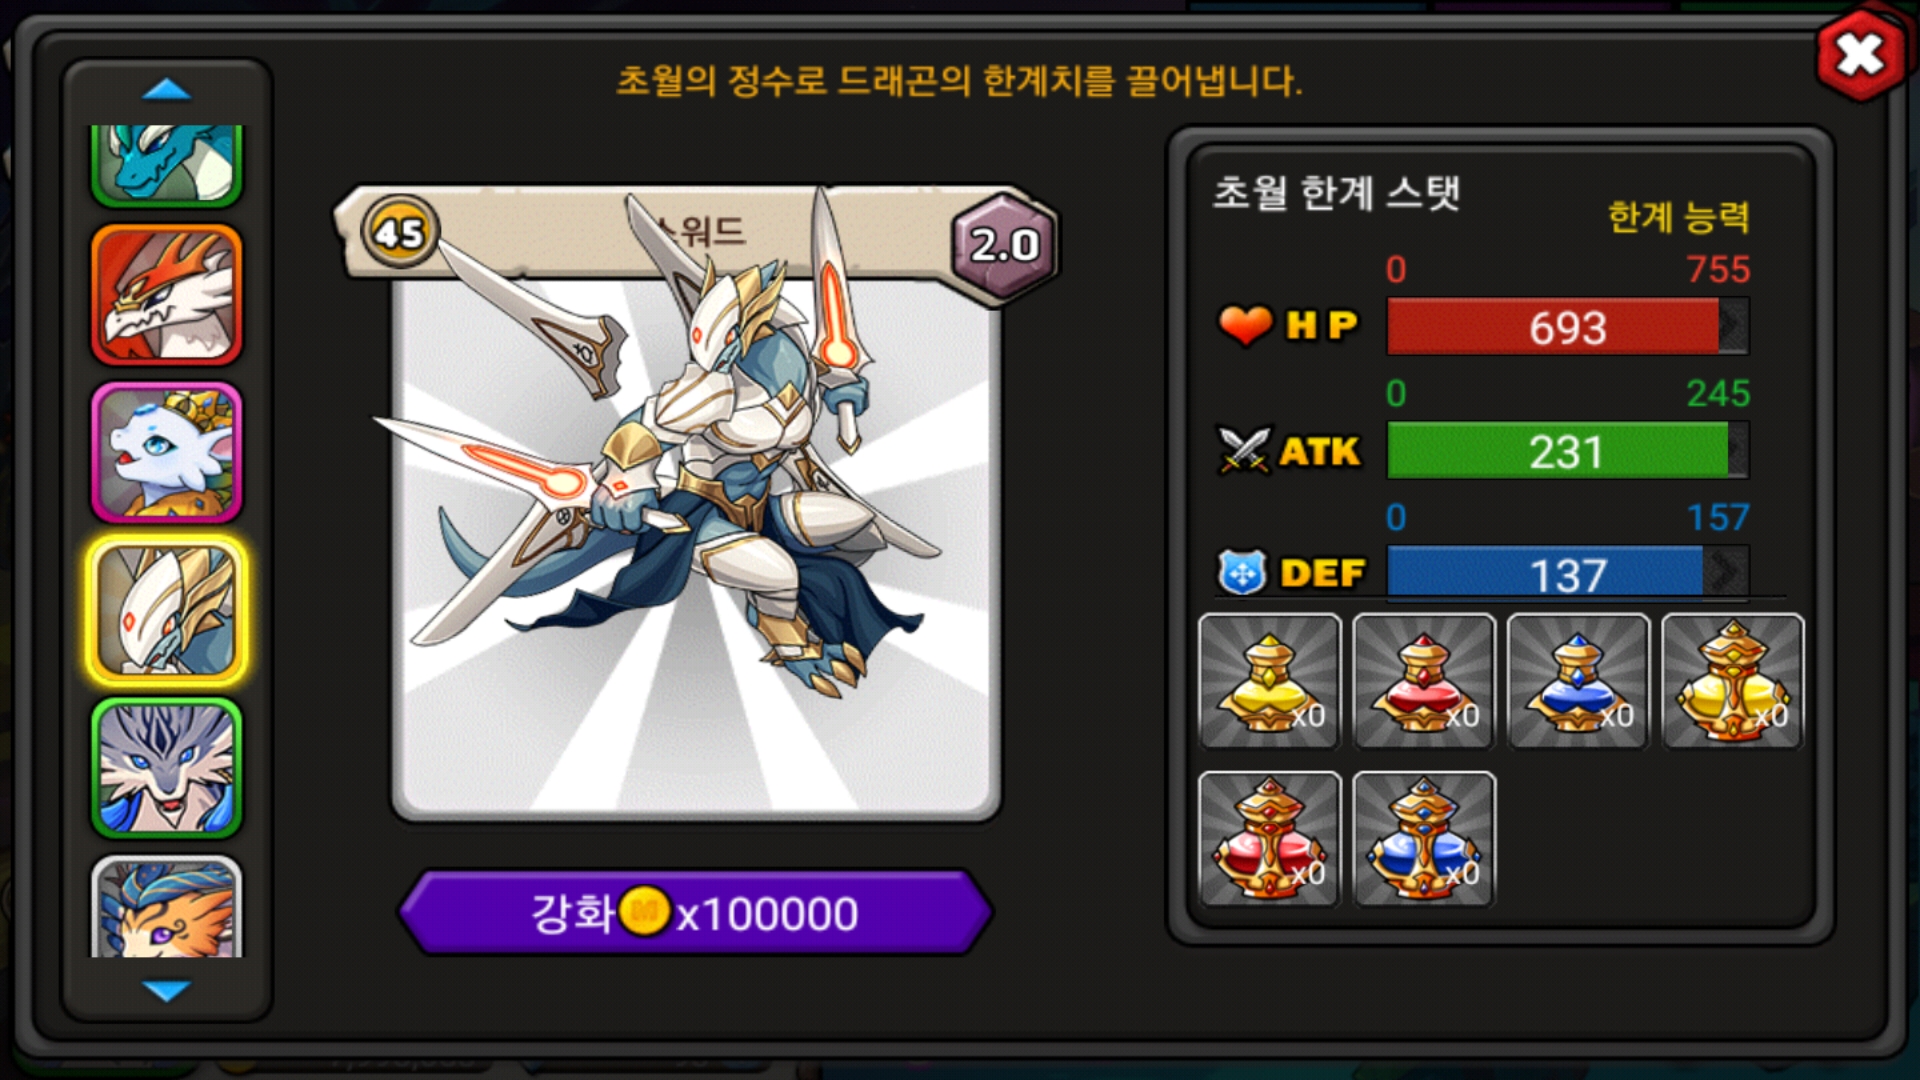The width and height of the screenshot is (1920, 1080).
Task: Choose the highlighted armored sword dragon portrait
Action: pyautogui.click(x=167, y=610)
